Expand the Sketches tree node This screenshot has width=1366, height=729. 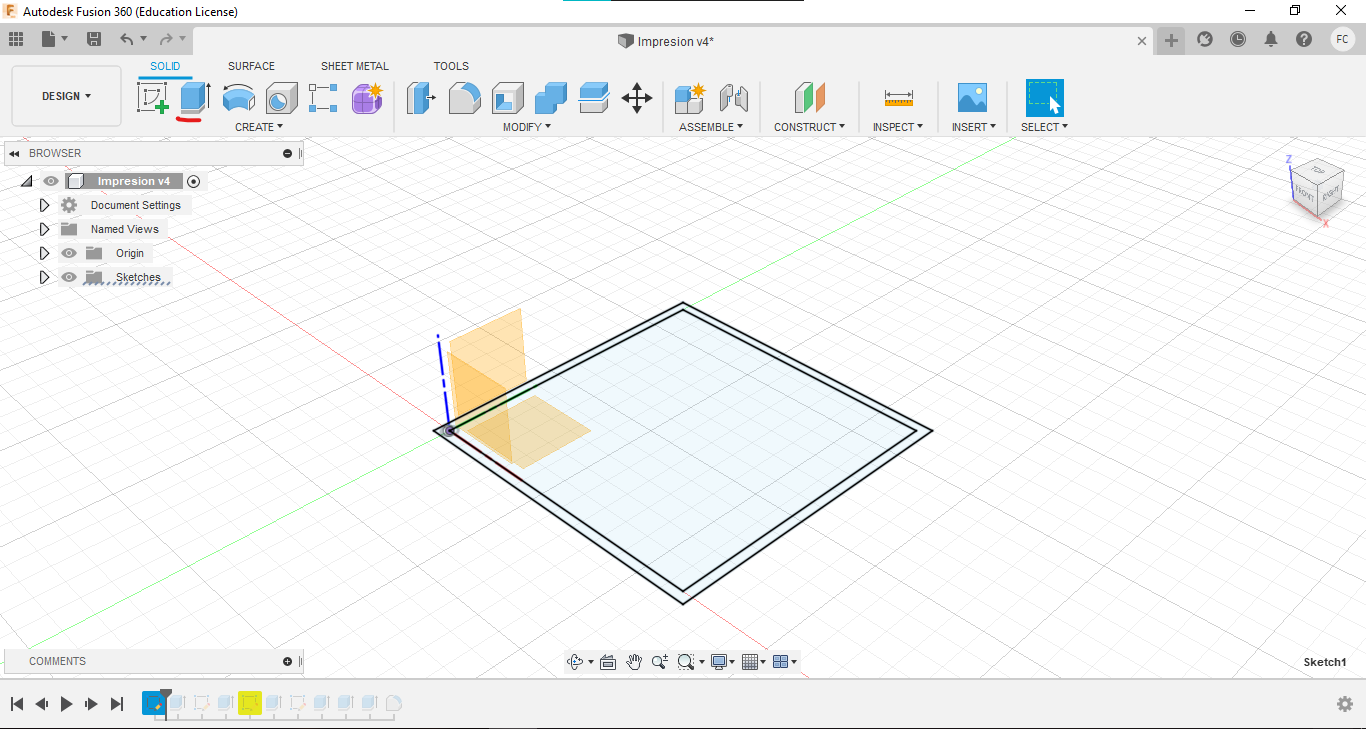[44, 277]
